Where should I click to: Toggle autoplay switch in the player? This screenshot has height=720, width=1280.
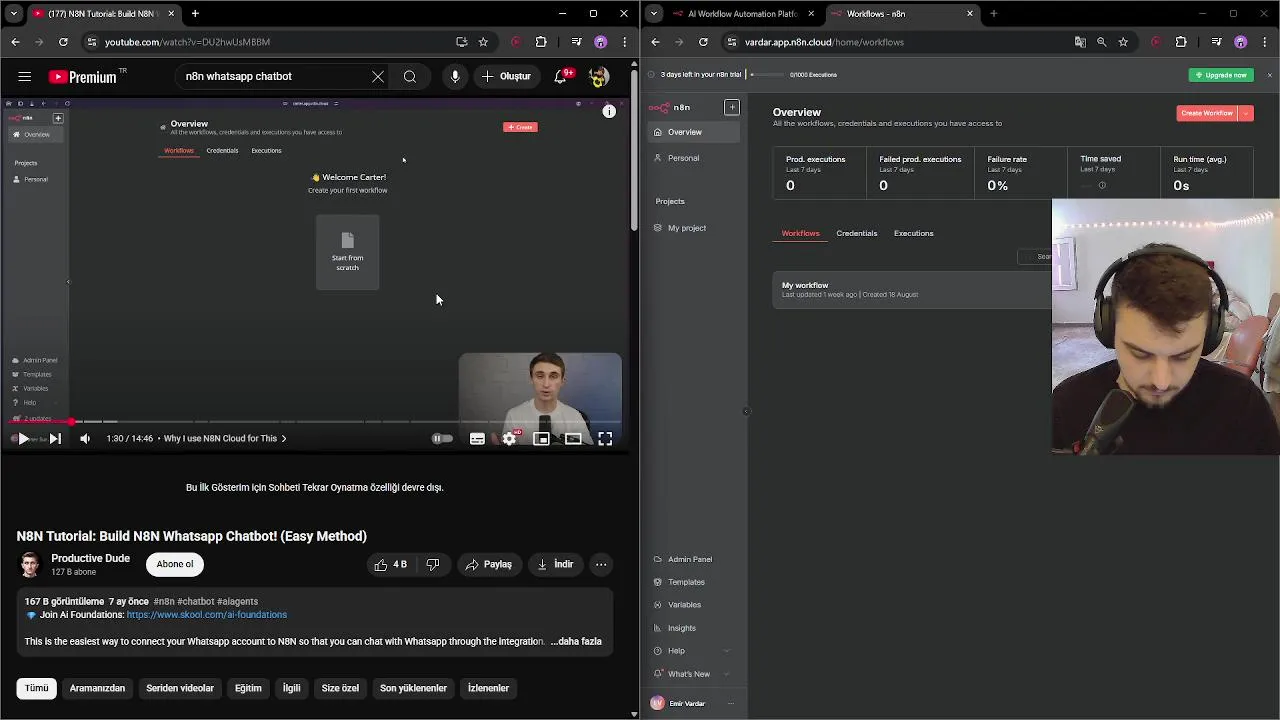tap(442, 438)
